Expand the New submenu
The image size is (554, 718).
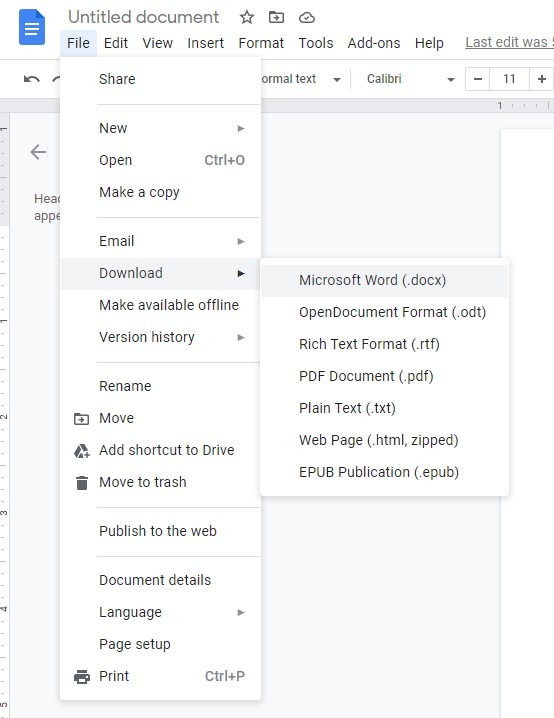pyautogui.click(x=161, y=128)
